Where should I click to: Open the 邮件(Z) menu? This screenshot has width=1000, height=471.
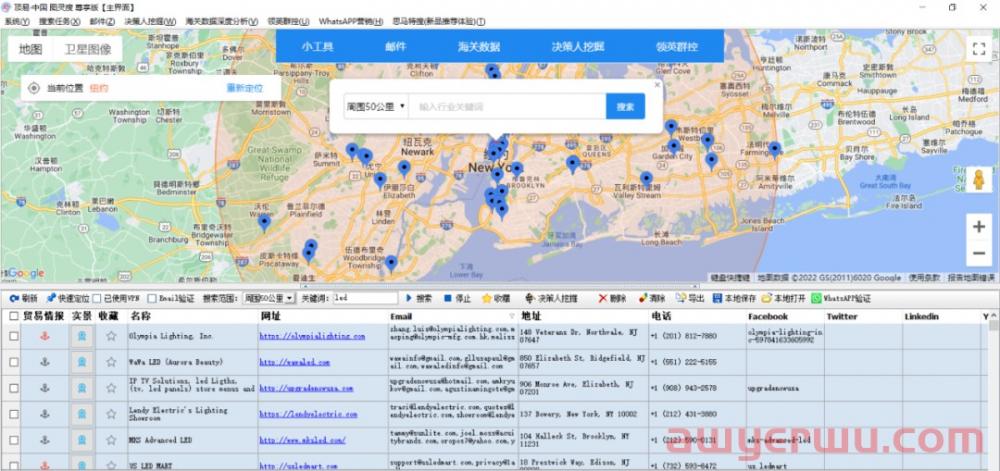pos(102,21)
